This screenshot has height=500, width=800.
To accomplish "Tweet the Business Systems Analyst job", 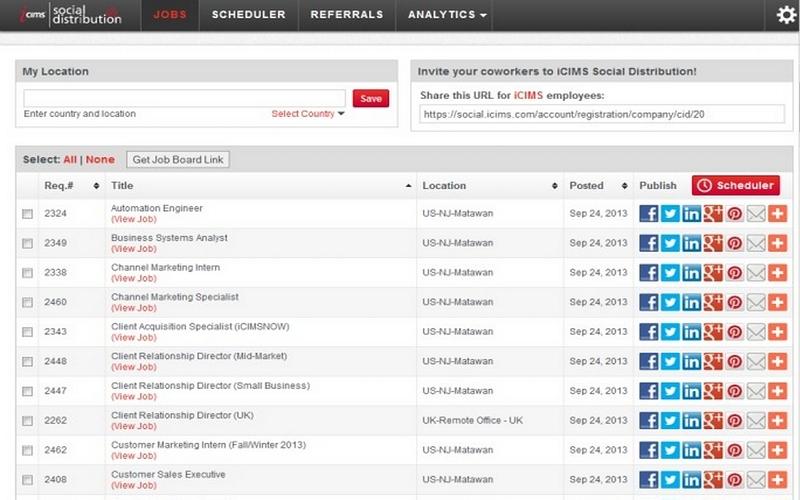I will coord(670,243).
